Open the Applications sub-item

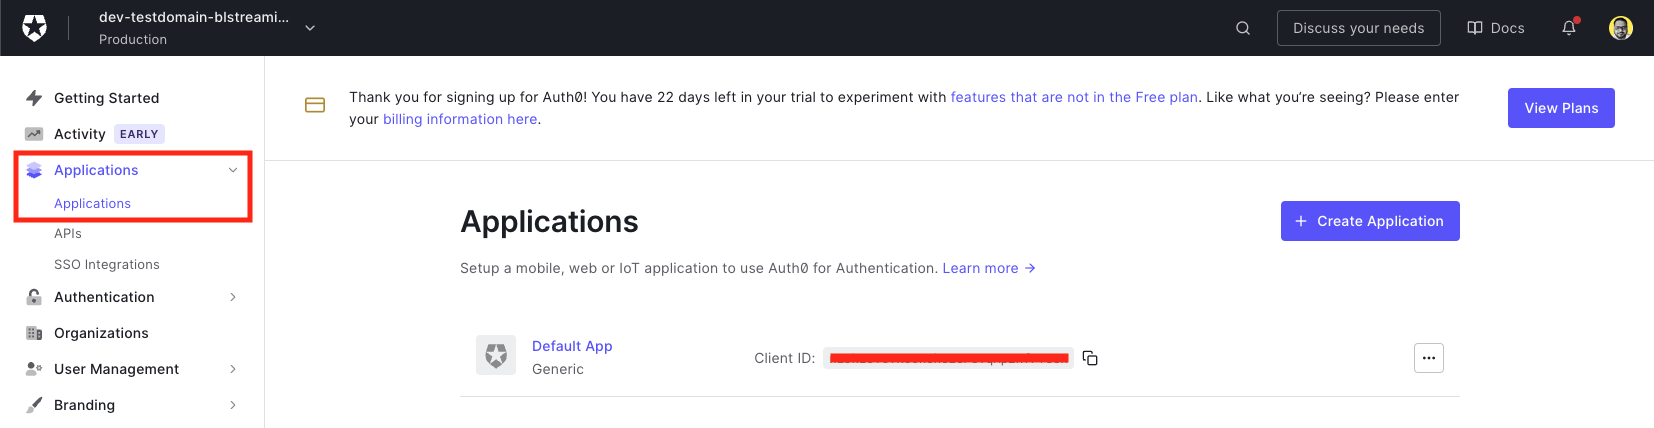92,203
